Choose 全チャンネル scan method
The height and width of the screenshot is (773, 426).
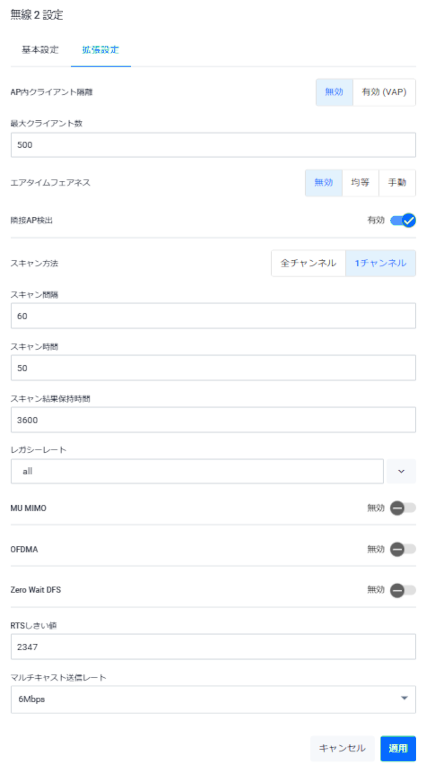pos(308,263)
